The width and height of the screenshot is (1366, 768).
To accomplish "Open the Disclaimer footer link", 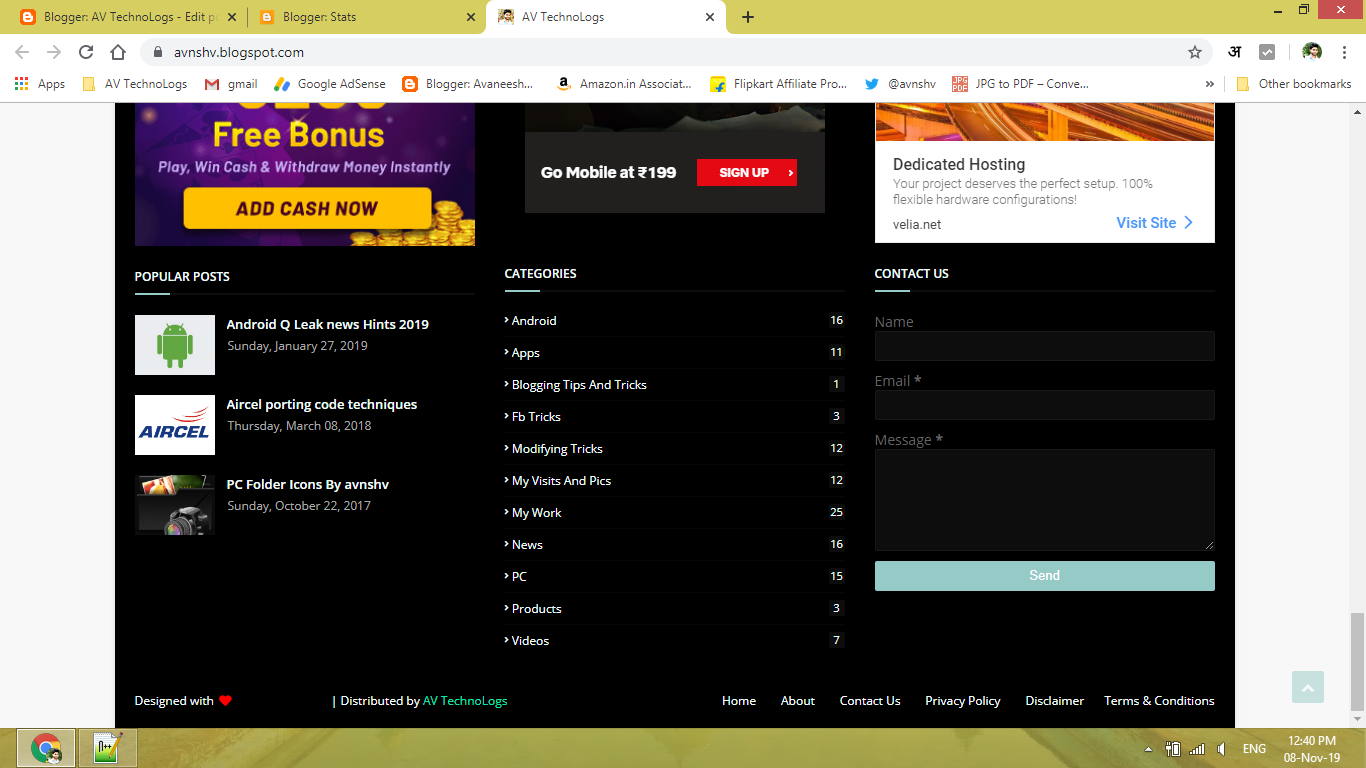I will pyautogui.click(x=1055, y=701).
